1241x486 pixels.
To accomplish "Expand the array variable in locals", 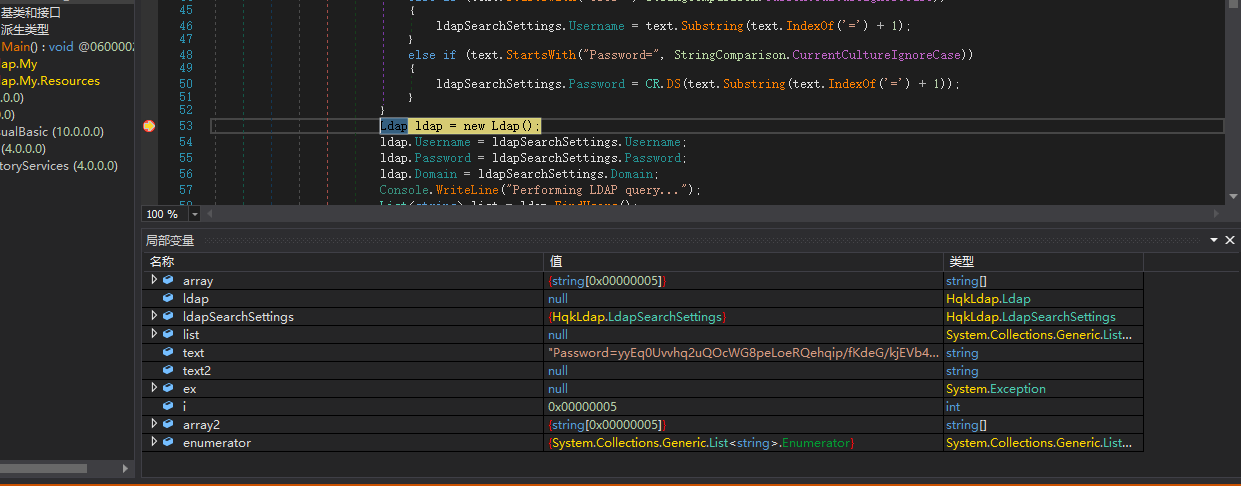I will click(154, 281).
